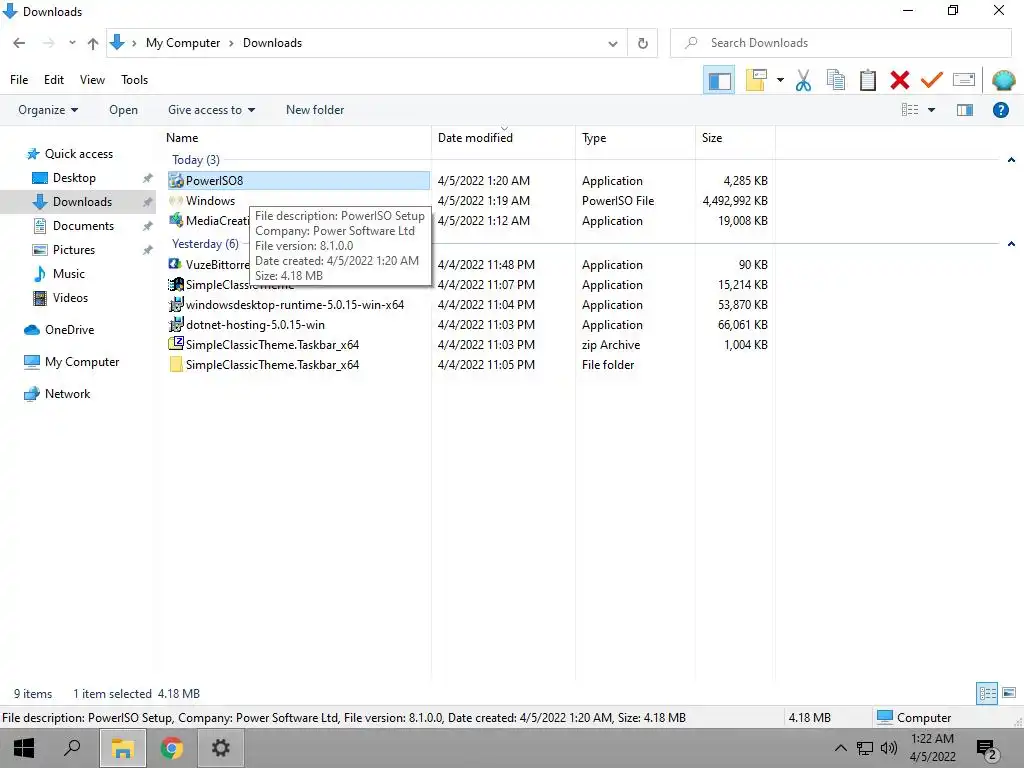Click the Rename icon in toolbar
Image resolution: width=1024 pixels, height=768 pixels.
[x=964, y=80]
